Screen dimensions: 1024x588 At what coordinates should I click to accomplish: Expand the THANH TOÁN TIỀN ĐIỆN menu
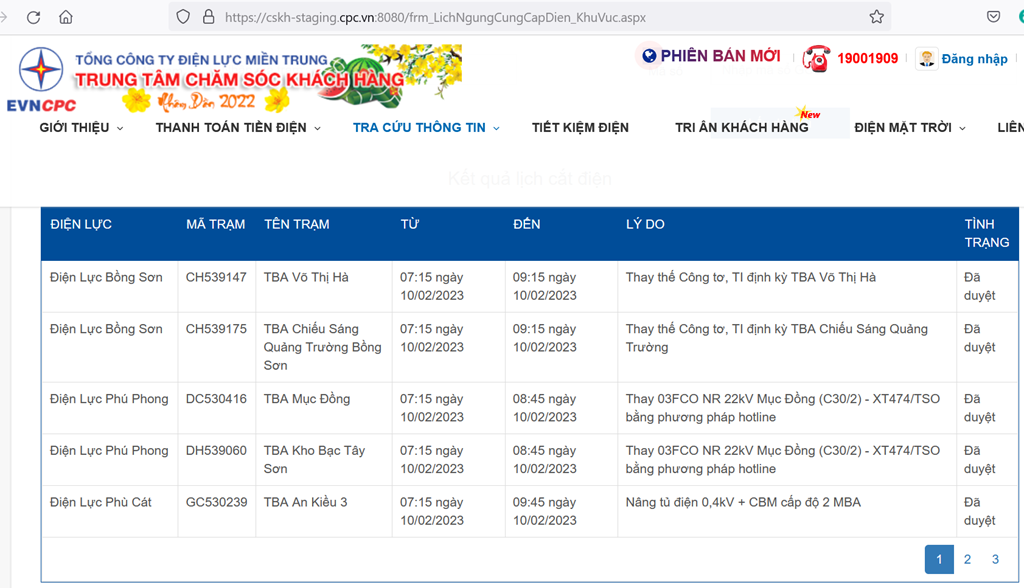238,128
